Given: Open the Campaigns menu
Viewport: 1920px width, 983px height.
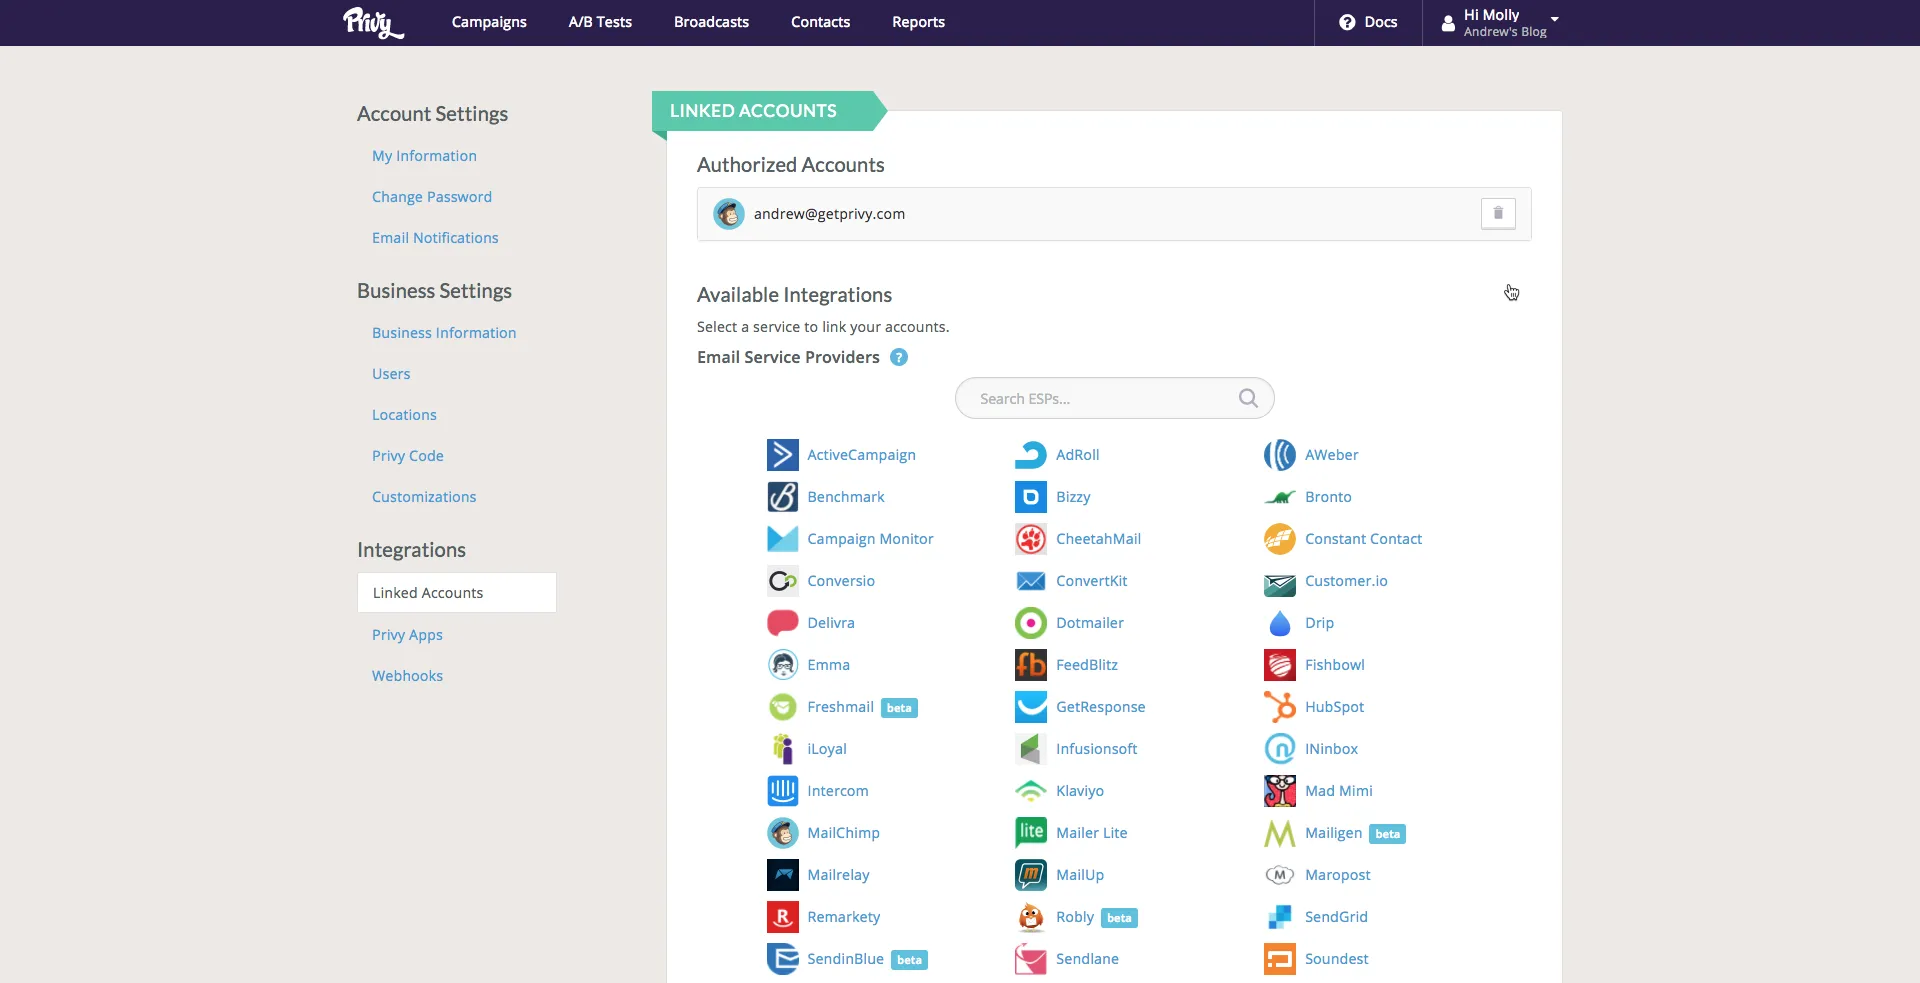Looking at the screenshot, I should point(489,22).
